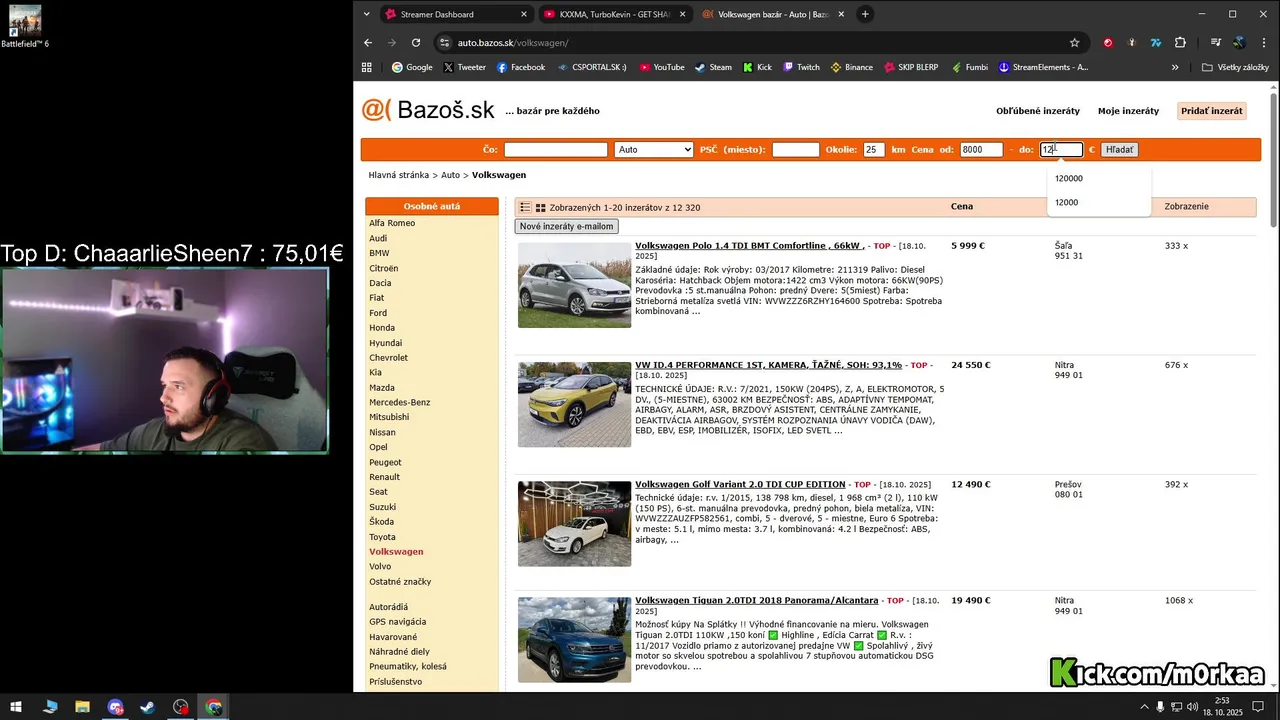Open the SKIP BLERP bookmark
The height and width of the screenshot is (720, 1280).
coord(910,67)
